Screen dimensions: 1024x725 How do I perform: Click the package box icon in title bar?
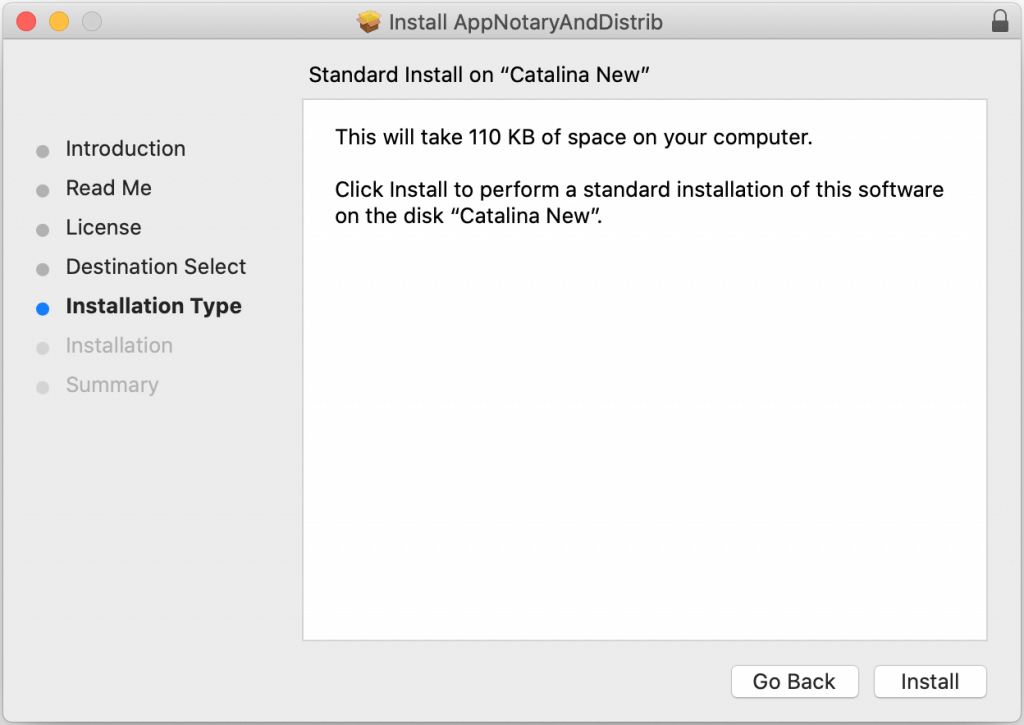369,21
